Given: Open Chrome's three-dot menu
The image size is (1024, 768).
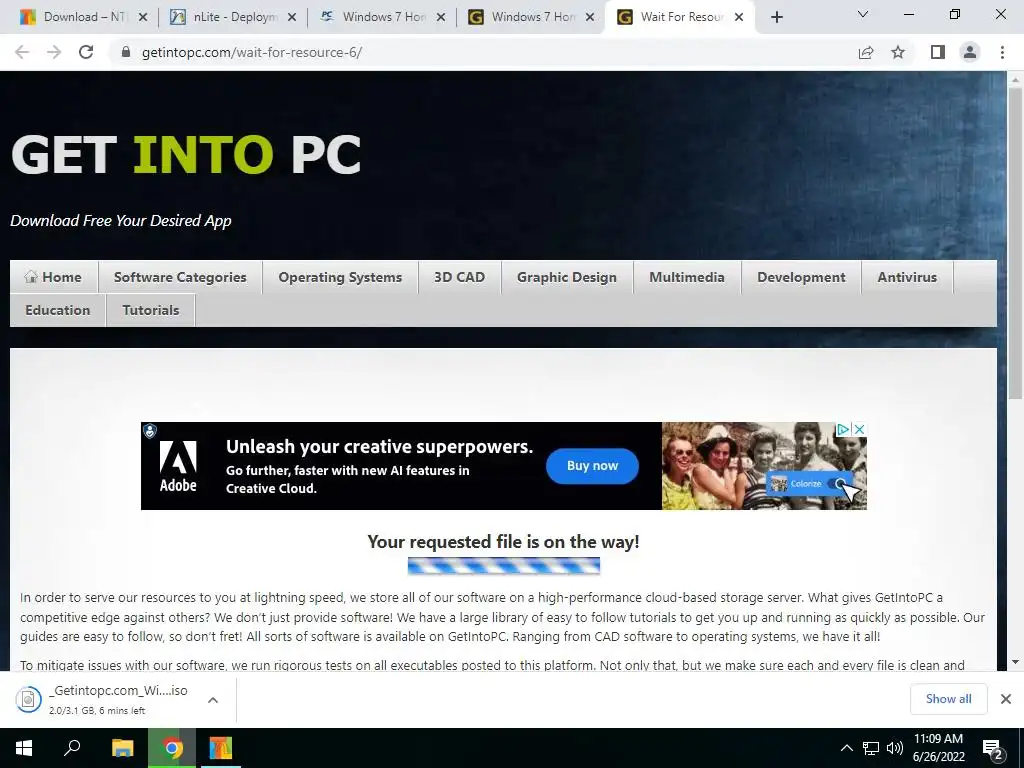Looking at the screenshot, I should click(x=1002, y=52).
